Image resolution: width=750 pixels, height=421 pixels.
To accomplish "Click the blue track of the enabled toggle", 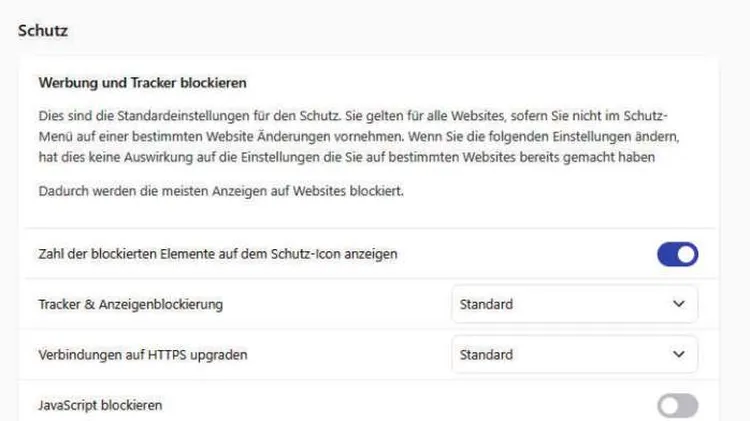I will pyautogui.click(x=666, y=254).
